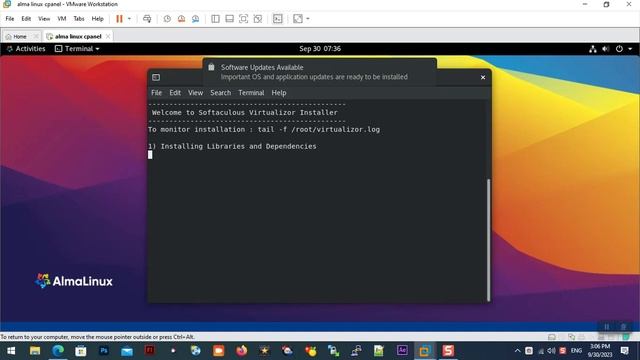Open the VM menu in VMware
The width and height of the screenshot is (640, 360).
click(62, 19)
